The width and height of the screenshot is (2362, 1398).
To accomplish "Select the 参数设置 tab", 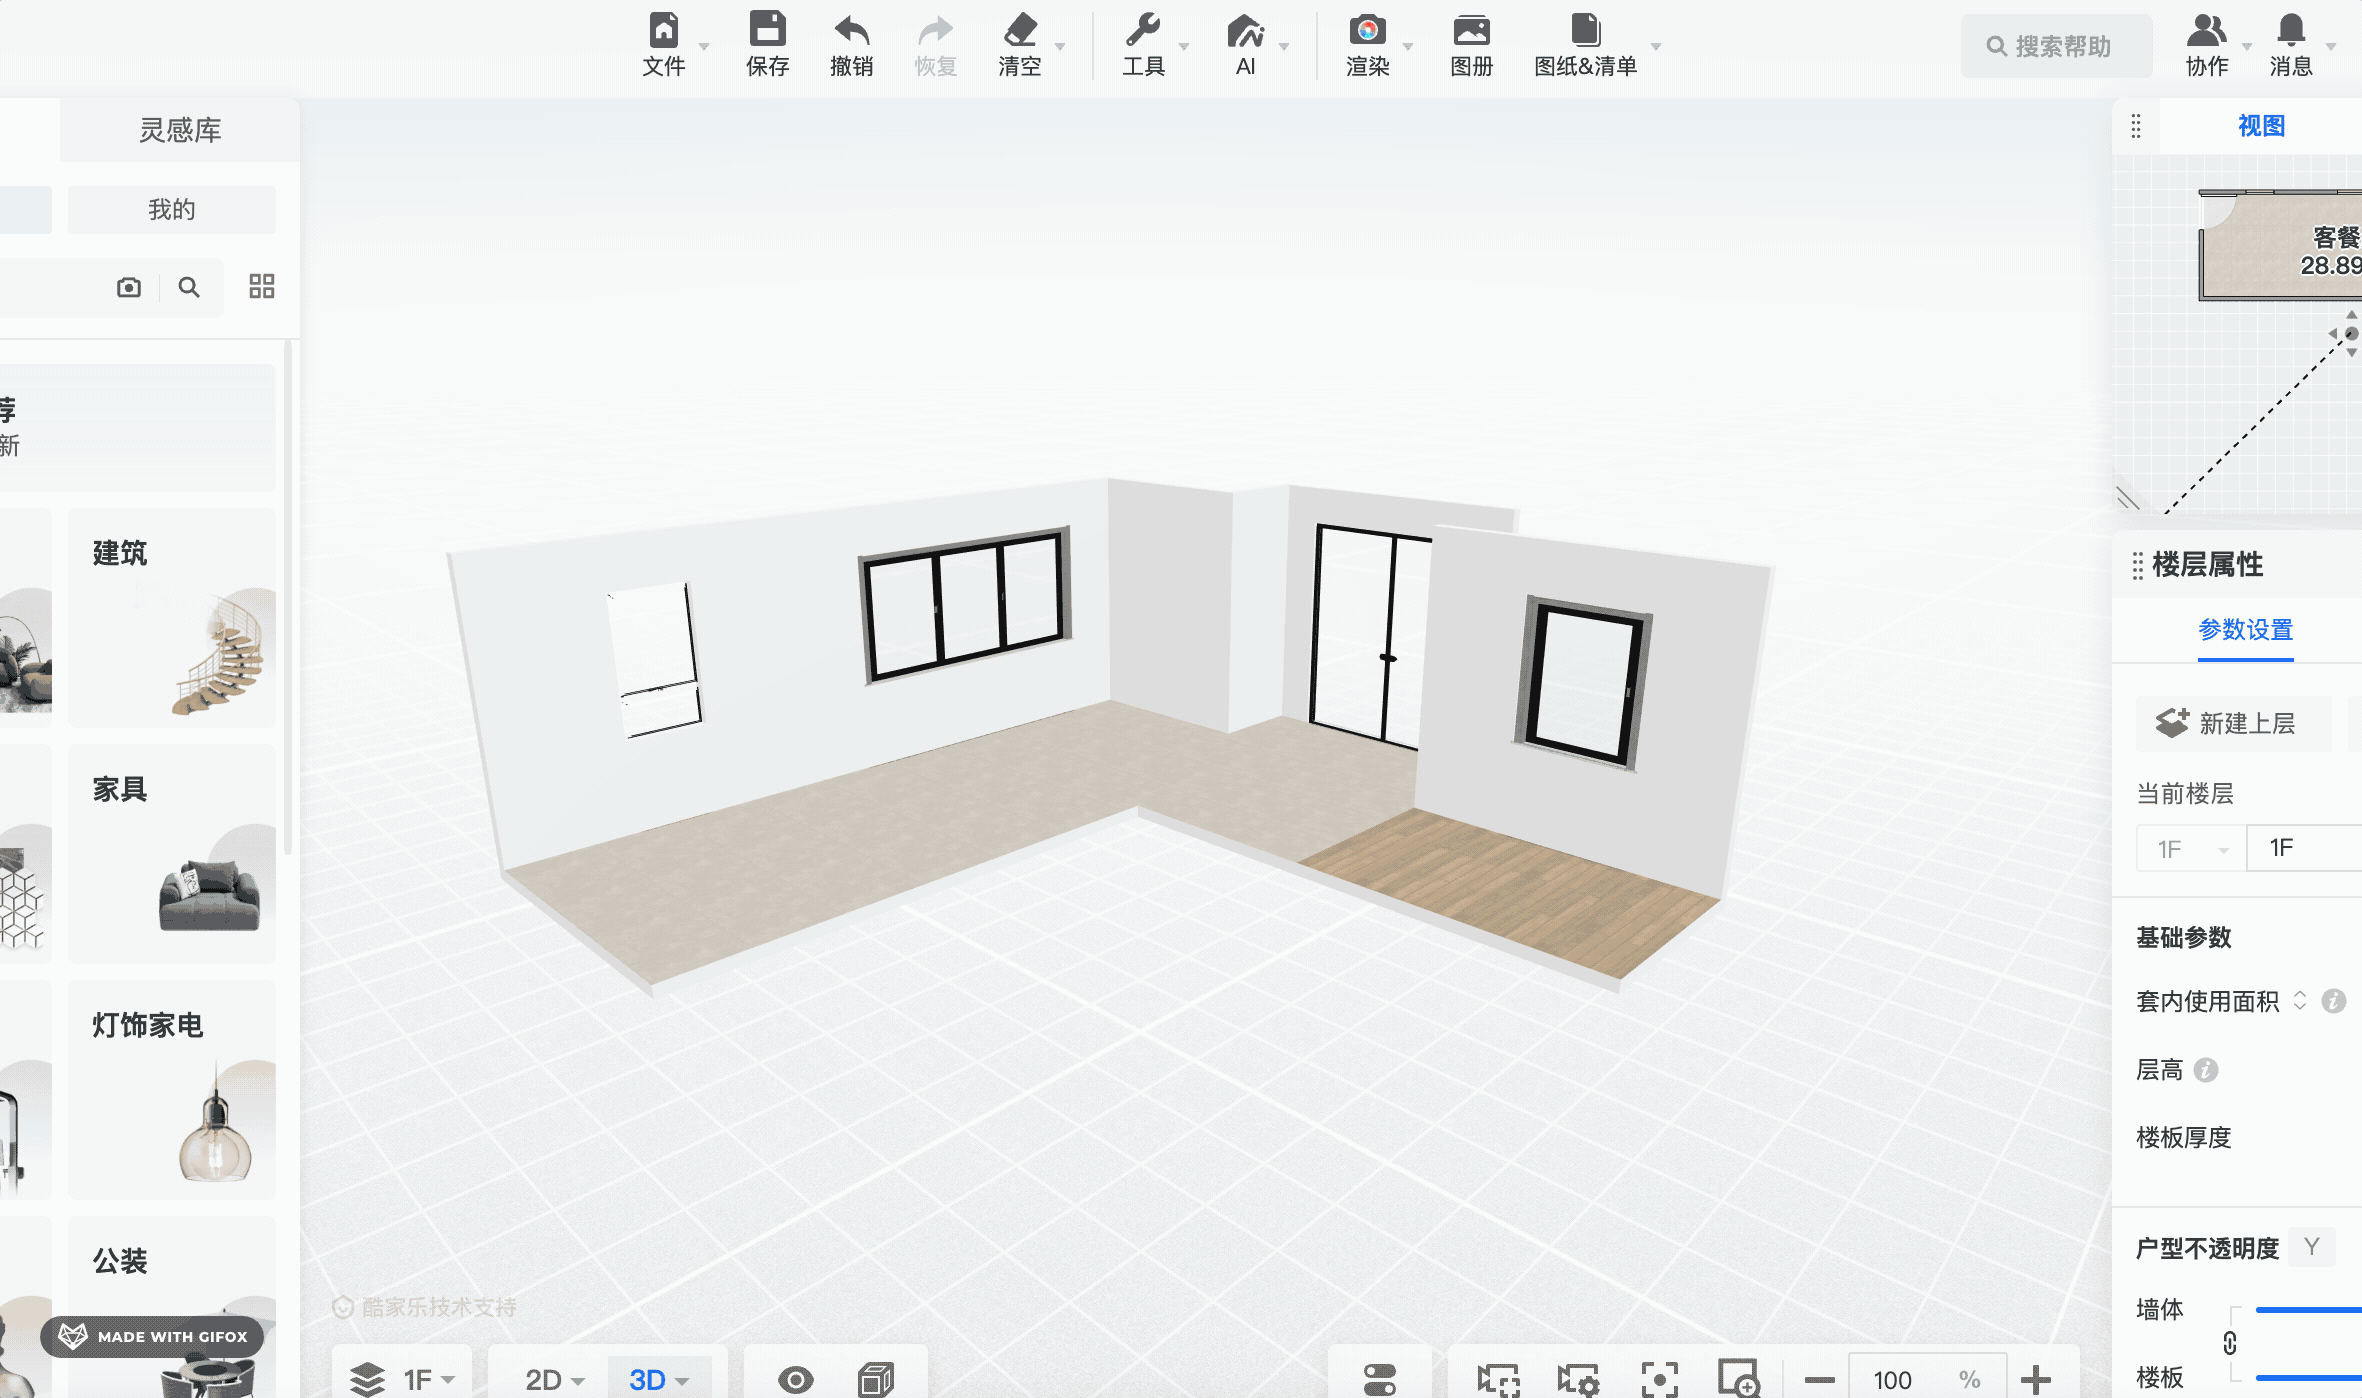I will coord(2245,630).
